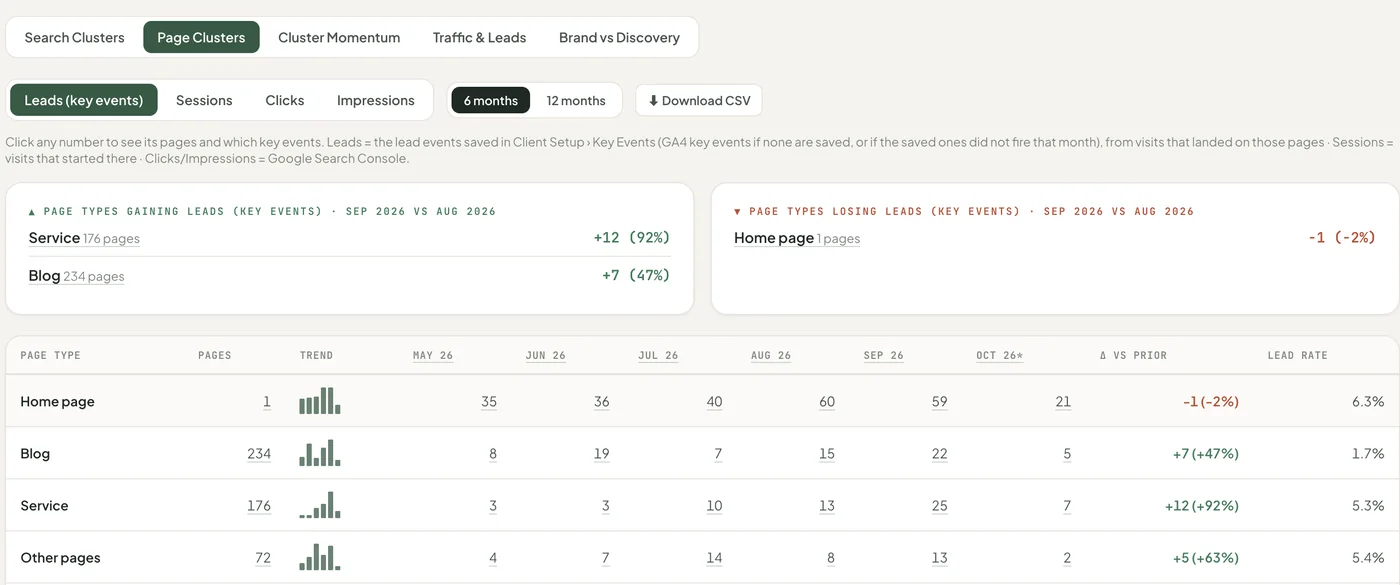Click the SEP 26 column header
The image size is (1400, 585).
click(x=884, y=355)
